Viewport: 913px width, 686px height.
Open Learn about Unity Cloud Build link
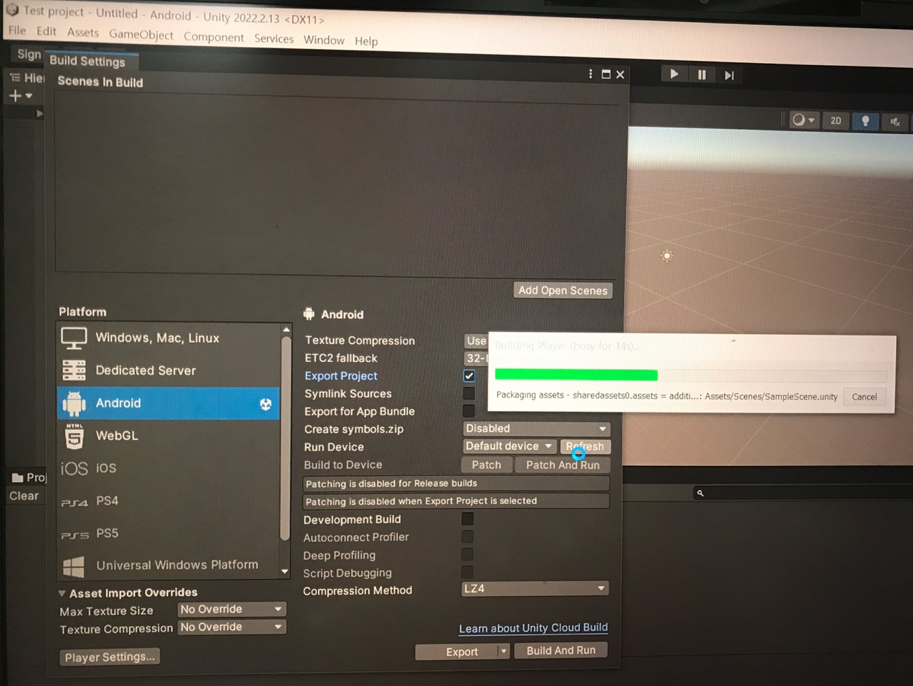[x=533, y=628]
